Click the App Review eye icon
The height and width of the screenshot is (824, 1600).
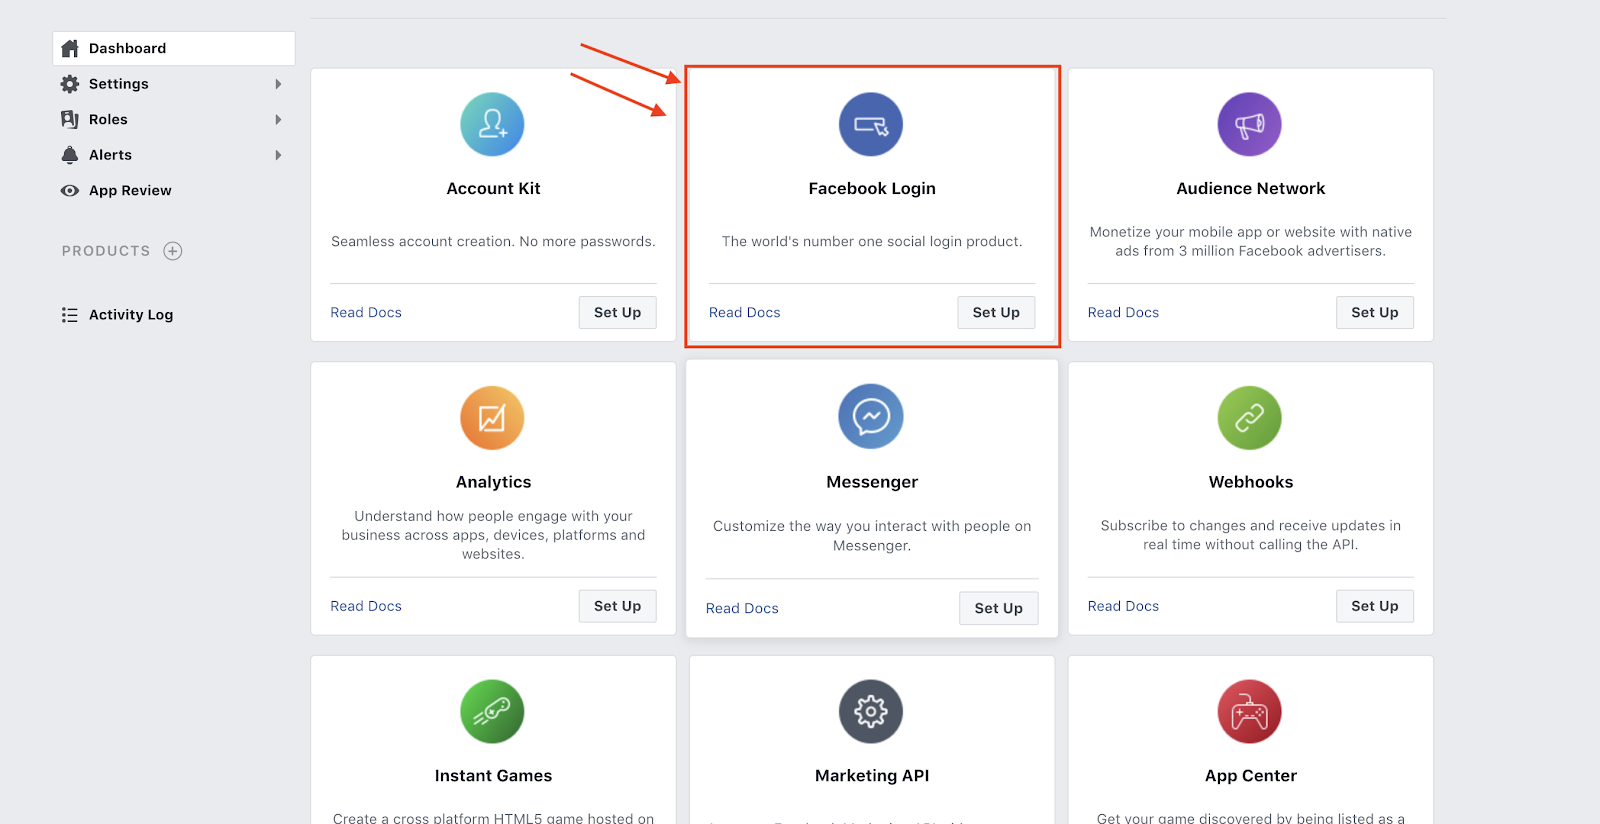click(70, 190)
